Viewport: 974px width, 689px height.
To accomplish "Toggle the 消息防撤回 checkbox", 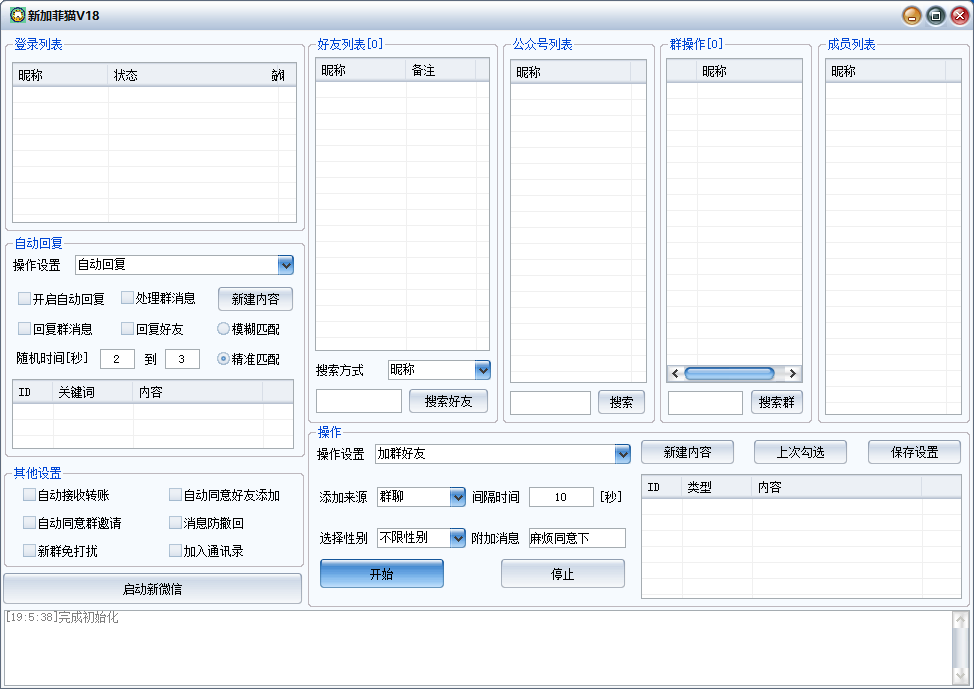I will tap(176, 523).
